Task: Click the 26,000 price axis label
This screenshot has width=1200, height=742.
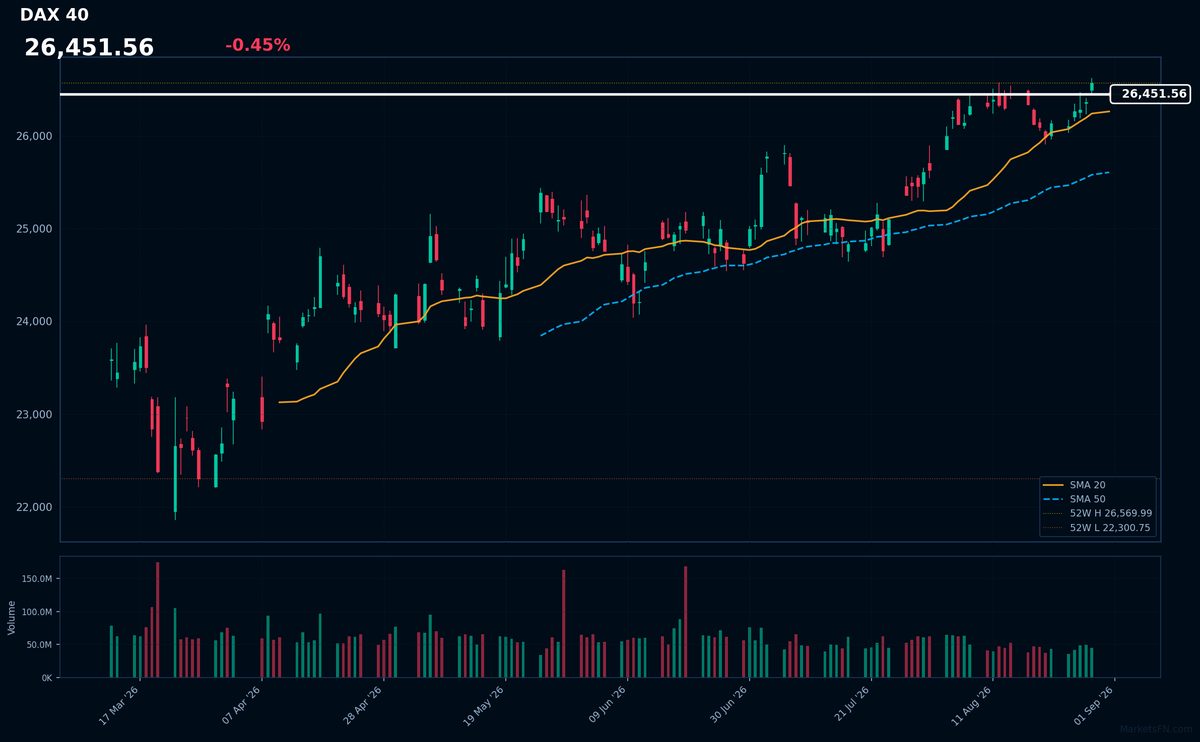Action: [35, 136]
